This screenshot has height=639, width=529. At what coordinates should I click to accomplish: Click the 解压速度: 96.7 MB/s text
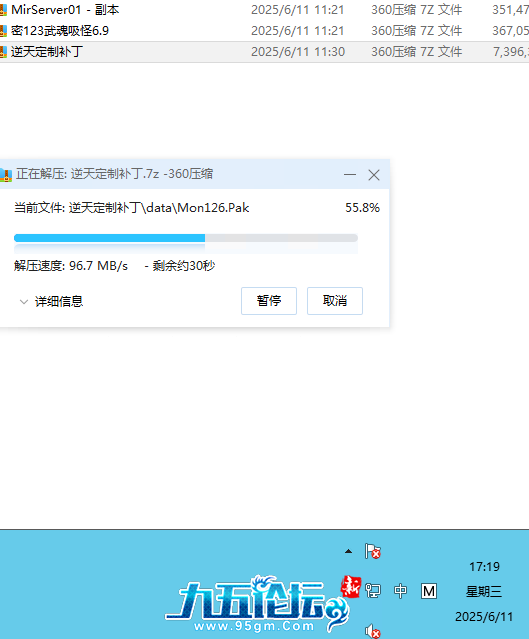click(71, 266)
